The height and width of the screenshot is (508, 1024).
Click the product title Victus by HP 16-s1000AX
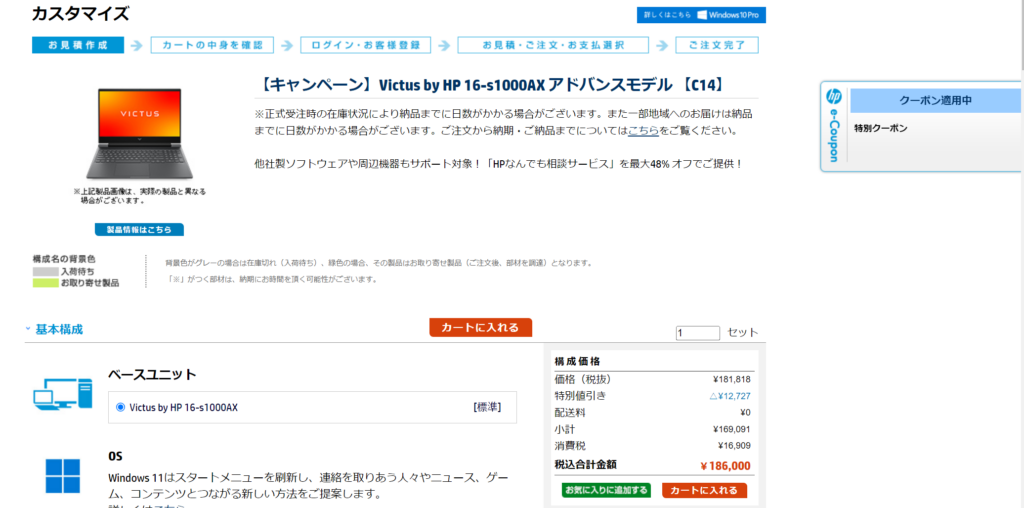point(493,85)
